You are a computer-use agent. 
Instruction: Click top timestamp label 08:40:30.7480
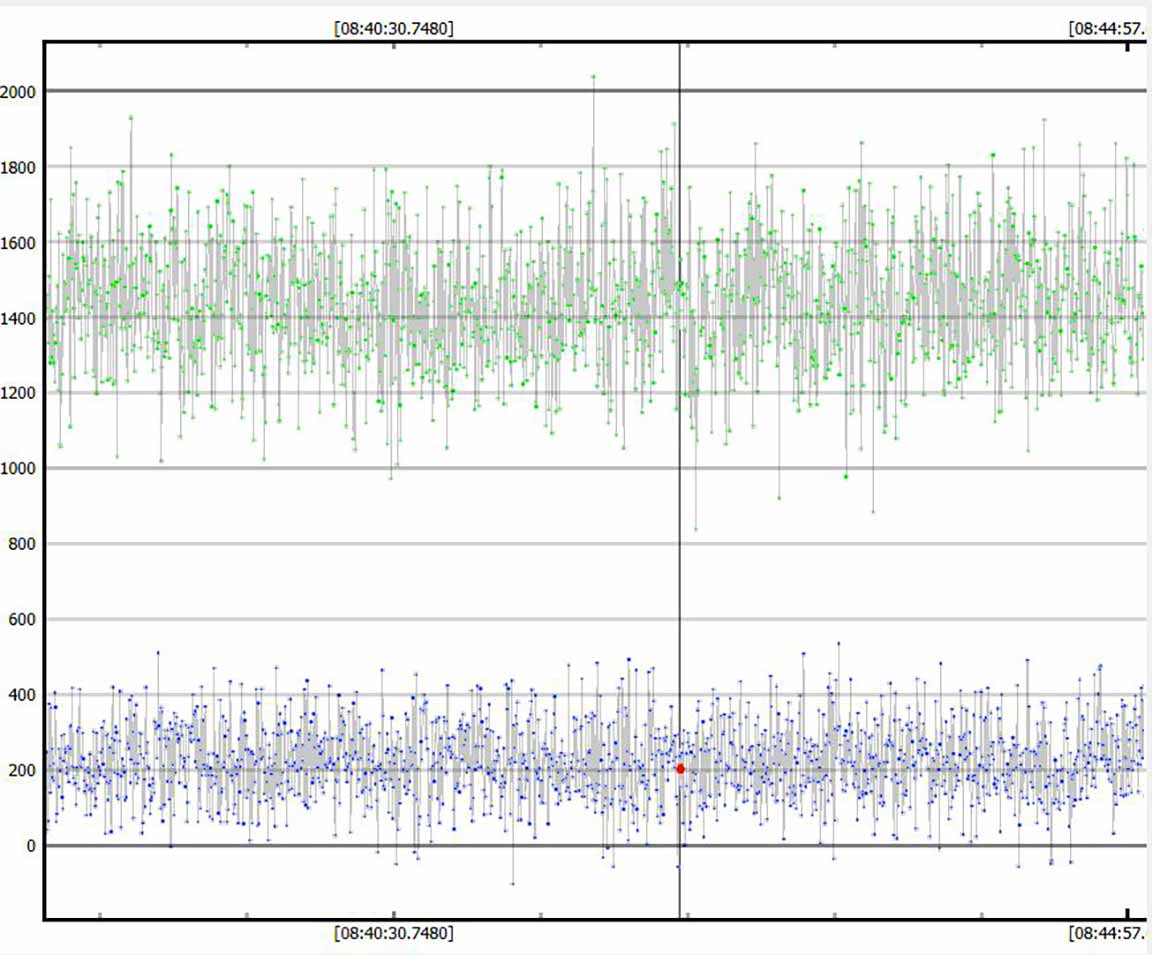tap(394, 29)
